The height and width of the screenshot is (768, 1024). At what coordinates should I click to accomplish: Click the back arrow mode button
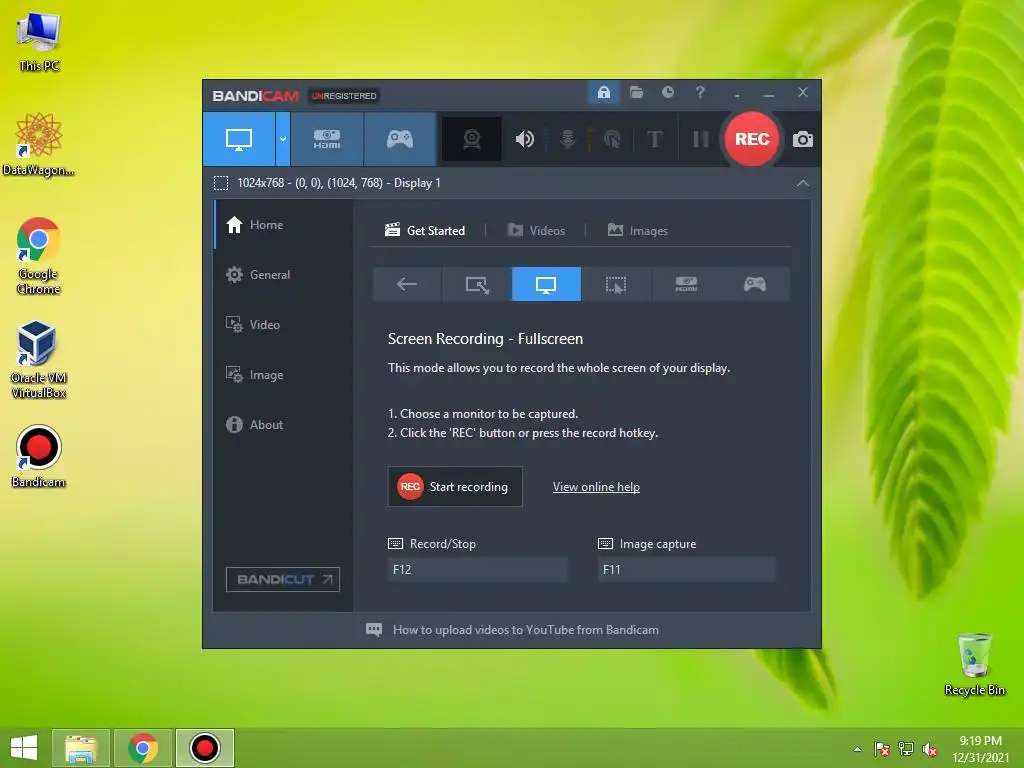click(407, 284)
